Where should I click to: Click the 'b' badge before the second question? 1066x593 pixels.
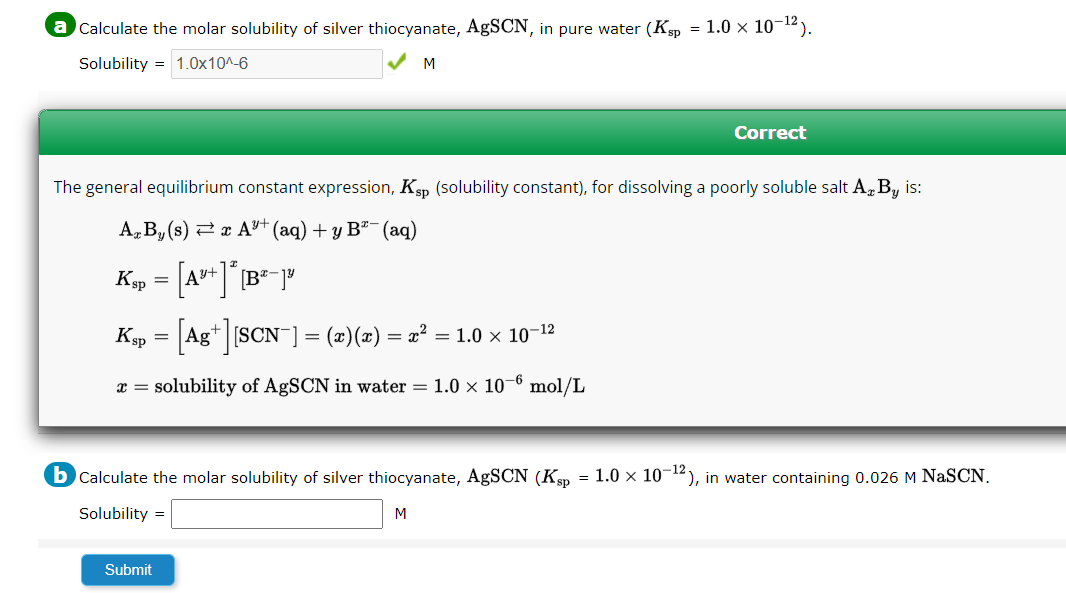(58, 475)
